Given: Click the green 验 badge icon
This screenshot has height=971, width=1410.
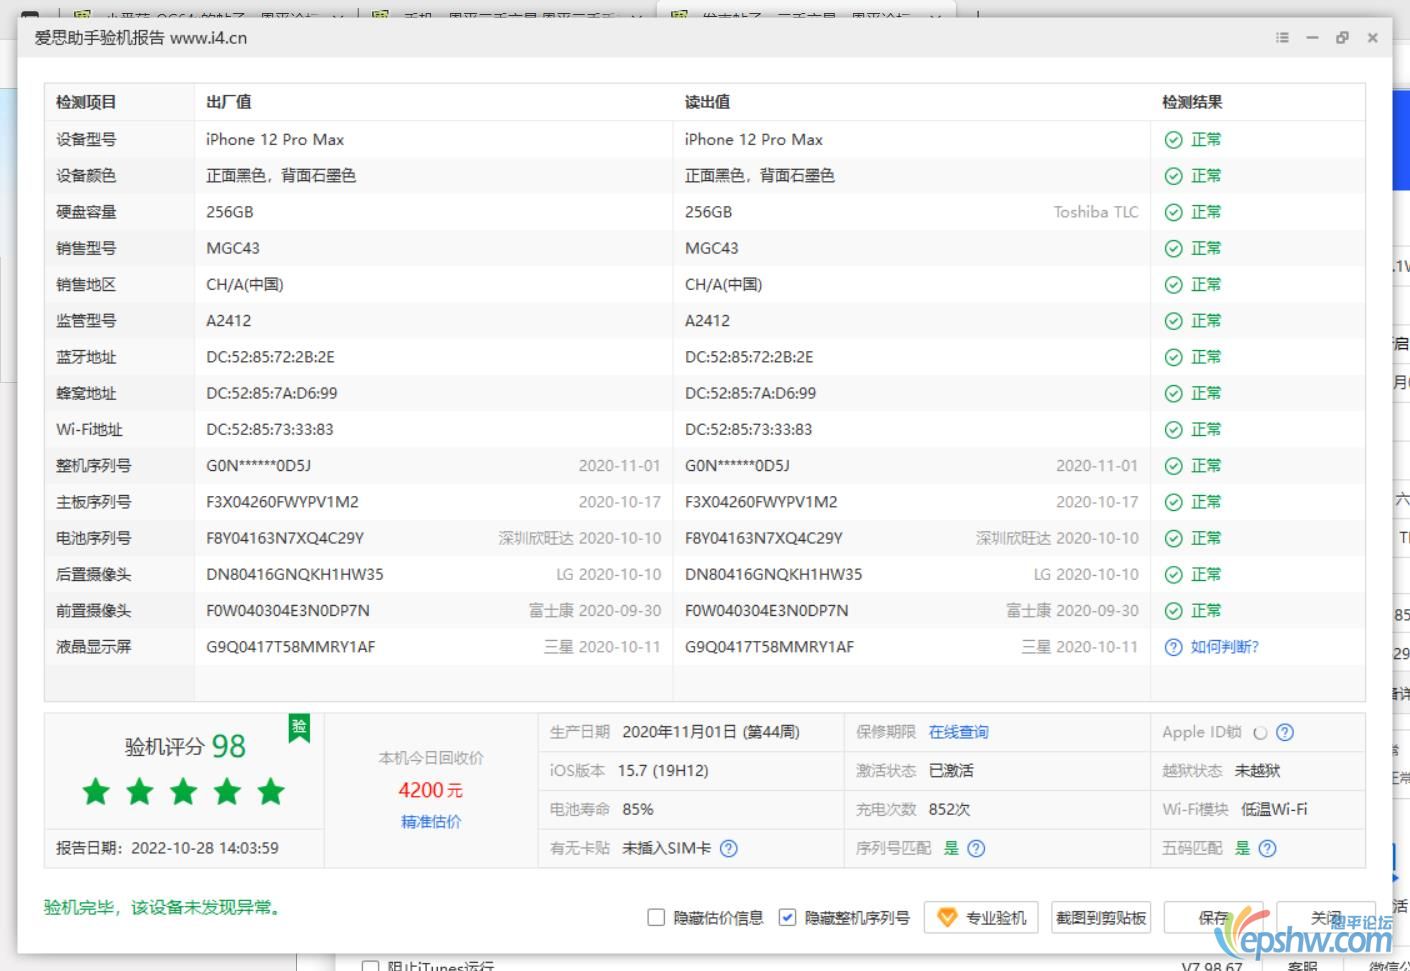Looking at the screenshot, I should pyautogui.click(x=298, y=728).
